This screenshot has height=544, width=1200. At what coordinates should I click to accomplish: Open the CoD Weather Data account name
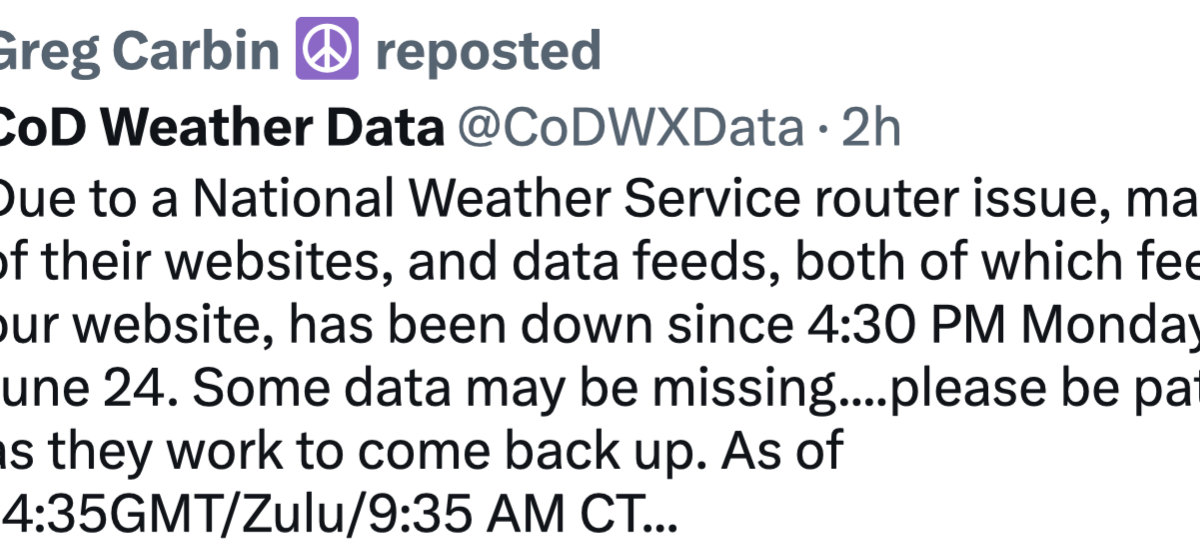click(221, 129)
